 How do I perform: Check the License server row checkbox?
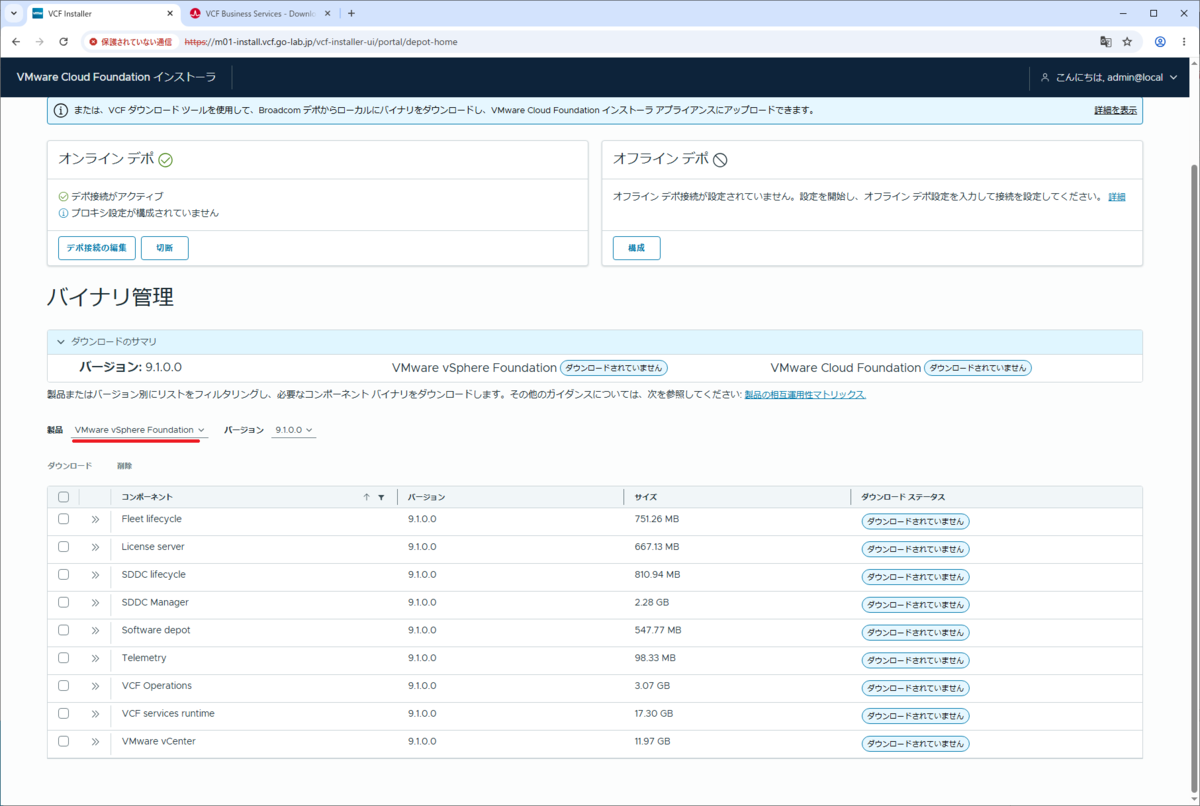(63, 547)
